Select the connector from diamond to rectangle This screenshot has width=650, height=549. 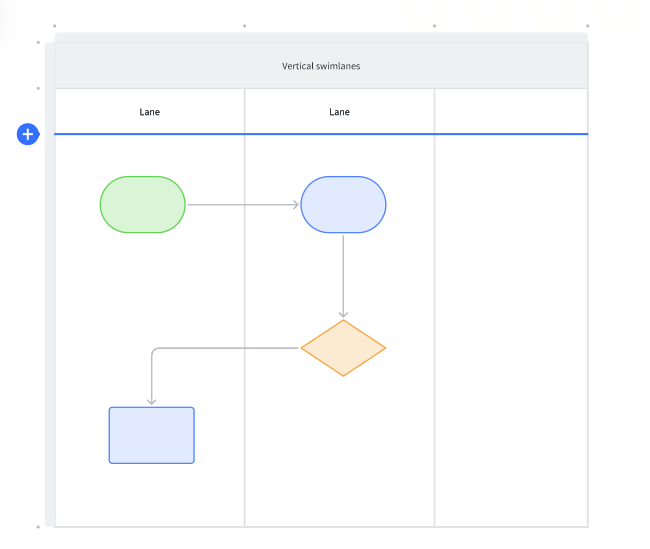click(225, 348)
